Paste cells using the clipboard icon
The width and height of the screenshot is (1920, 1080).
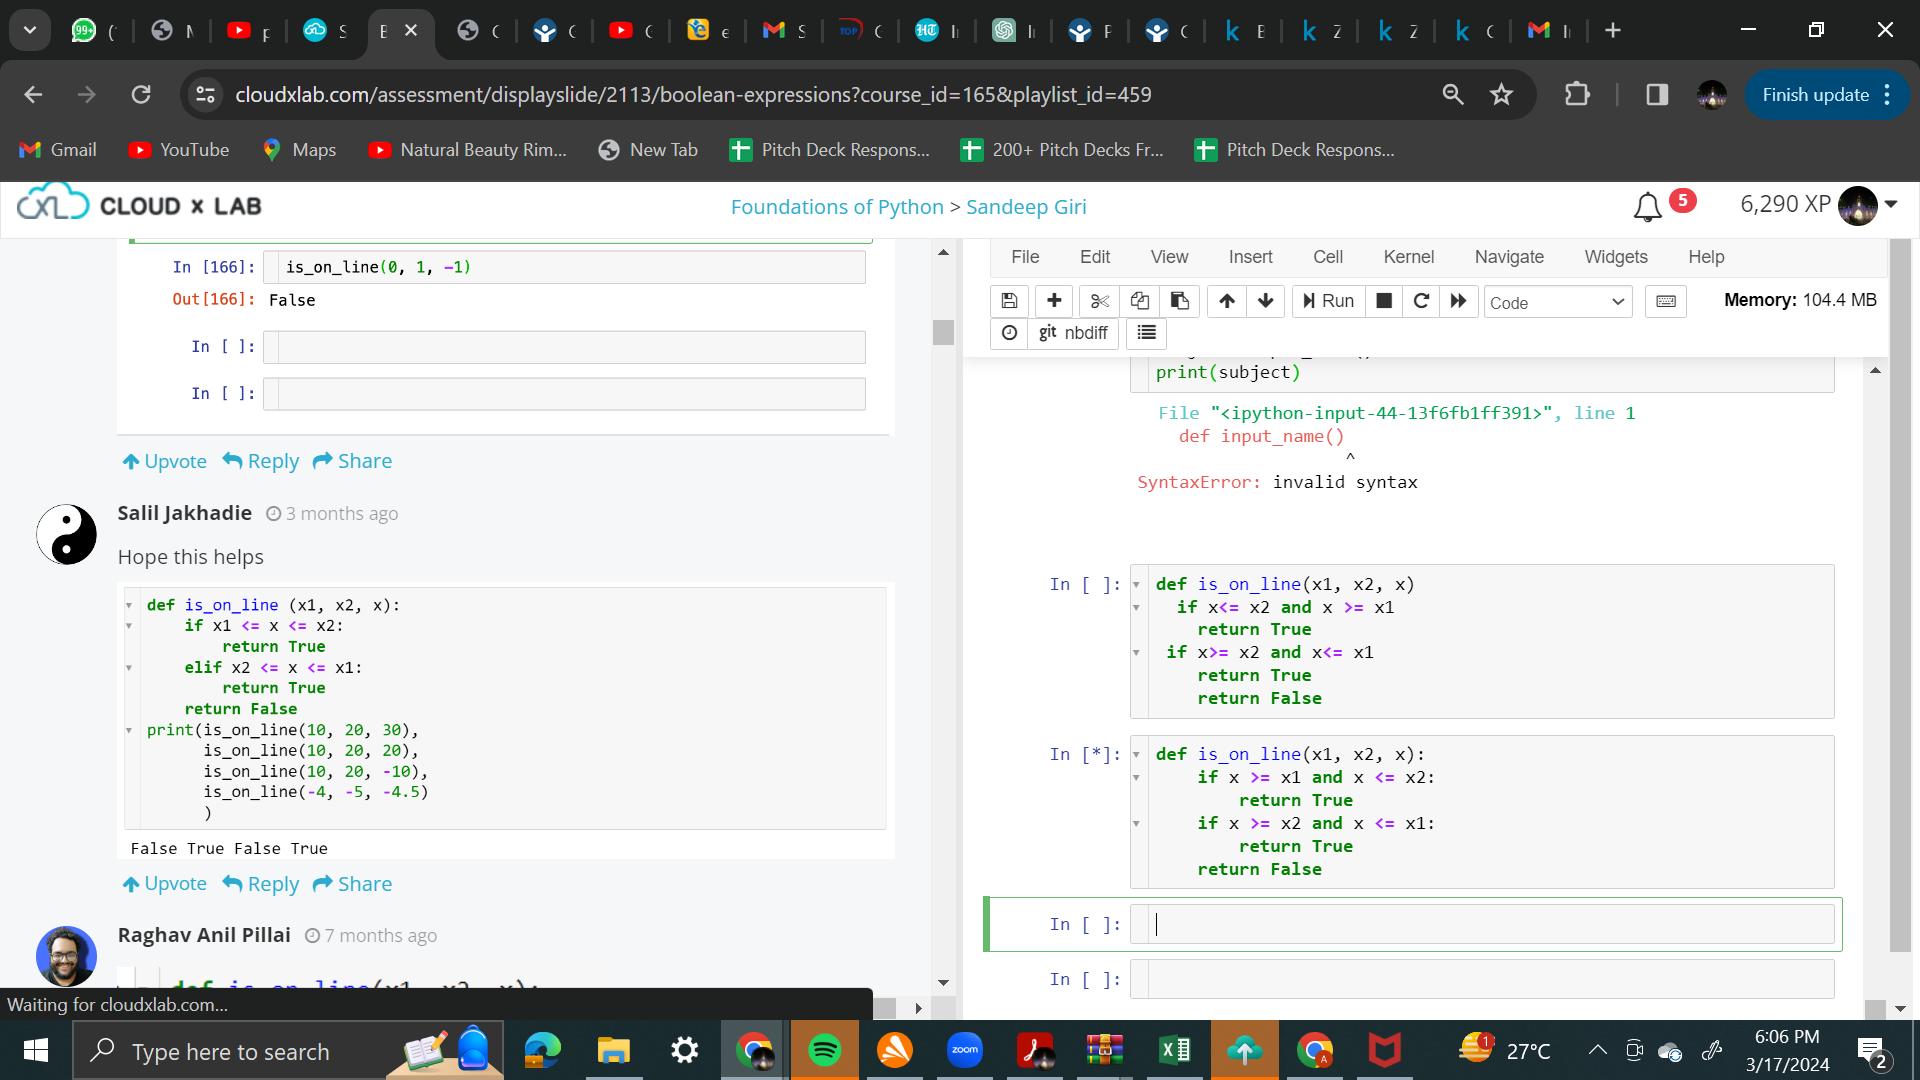pyautogui.click(x=1180, y=301)
